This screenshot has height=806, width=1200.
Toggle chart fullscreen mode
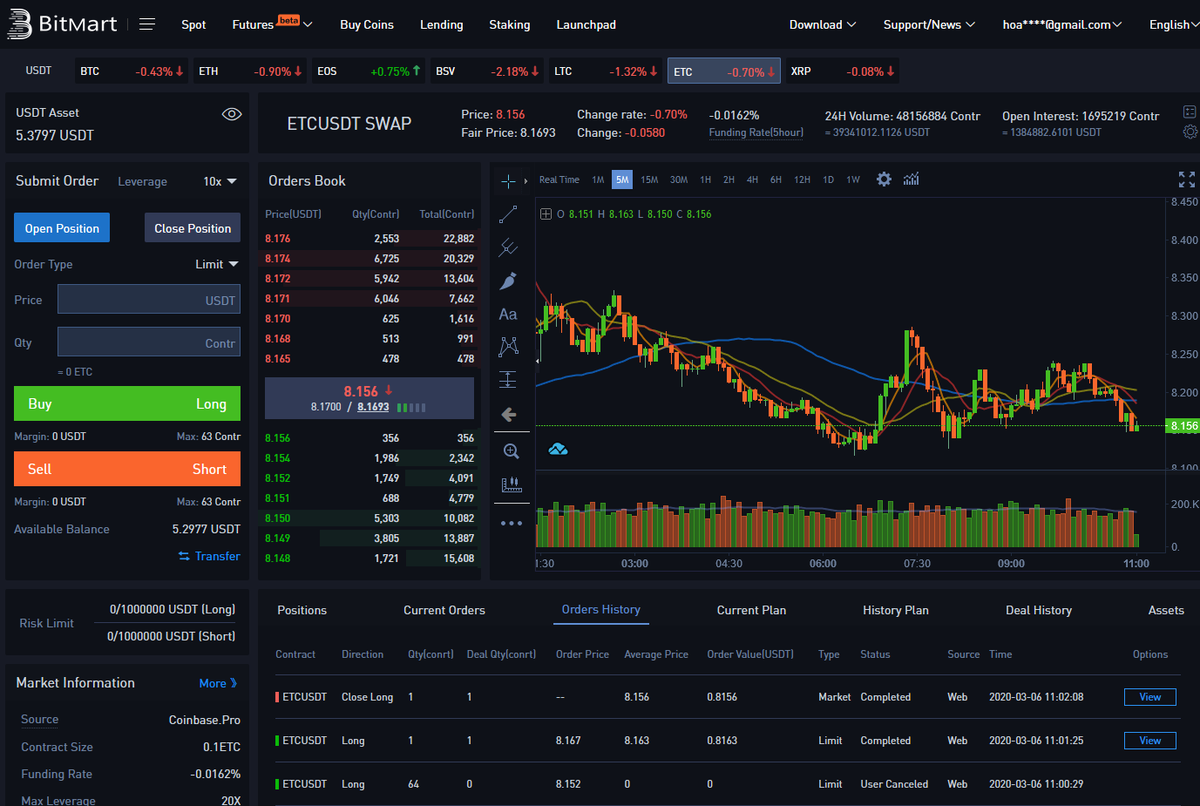tap(1187, 180)
